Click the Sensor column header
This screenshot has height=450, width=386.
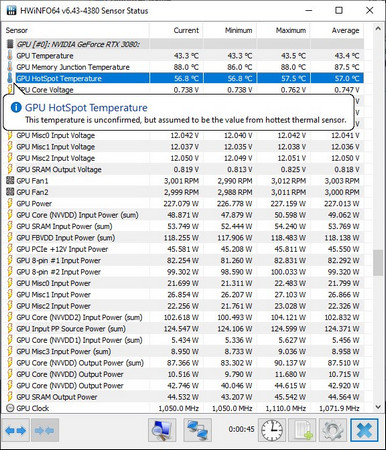(x=76, y=30)
